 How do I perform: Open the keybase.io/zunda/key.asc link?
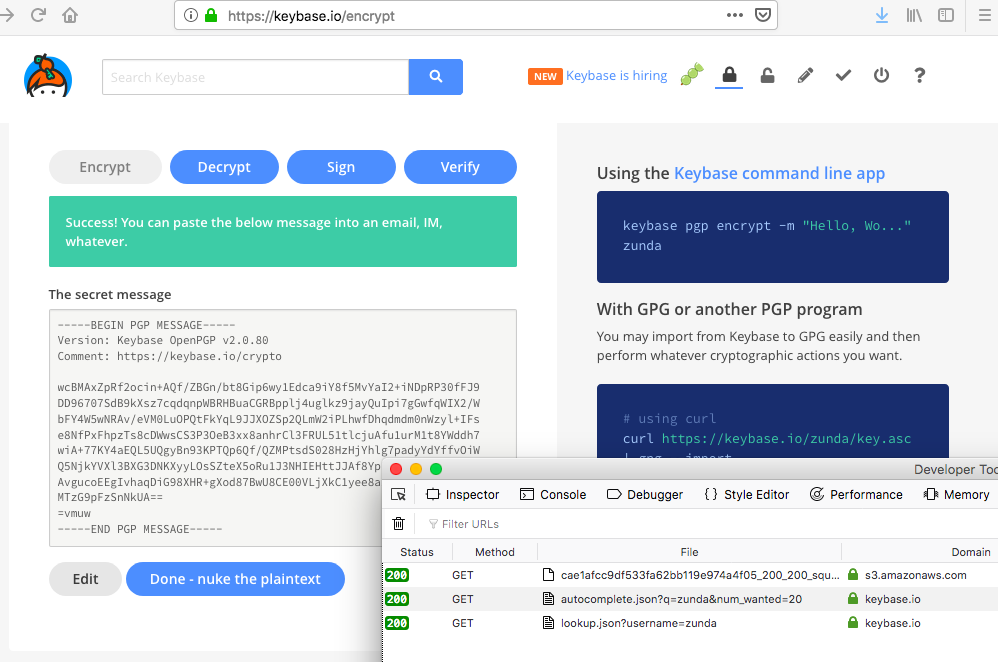[786, 439]
